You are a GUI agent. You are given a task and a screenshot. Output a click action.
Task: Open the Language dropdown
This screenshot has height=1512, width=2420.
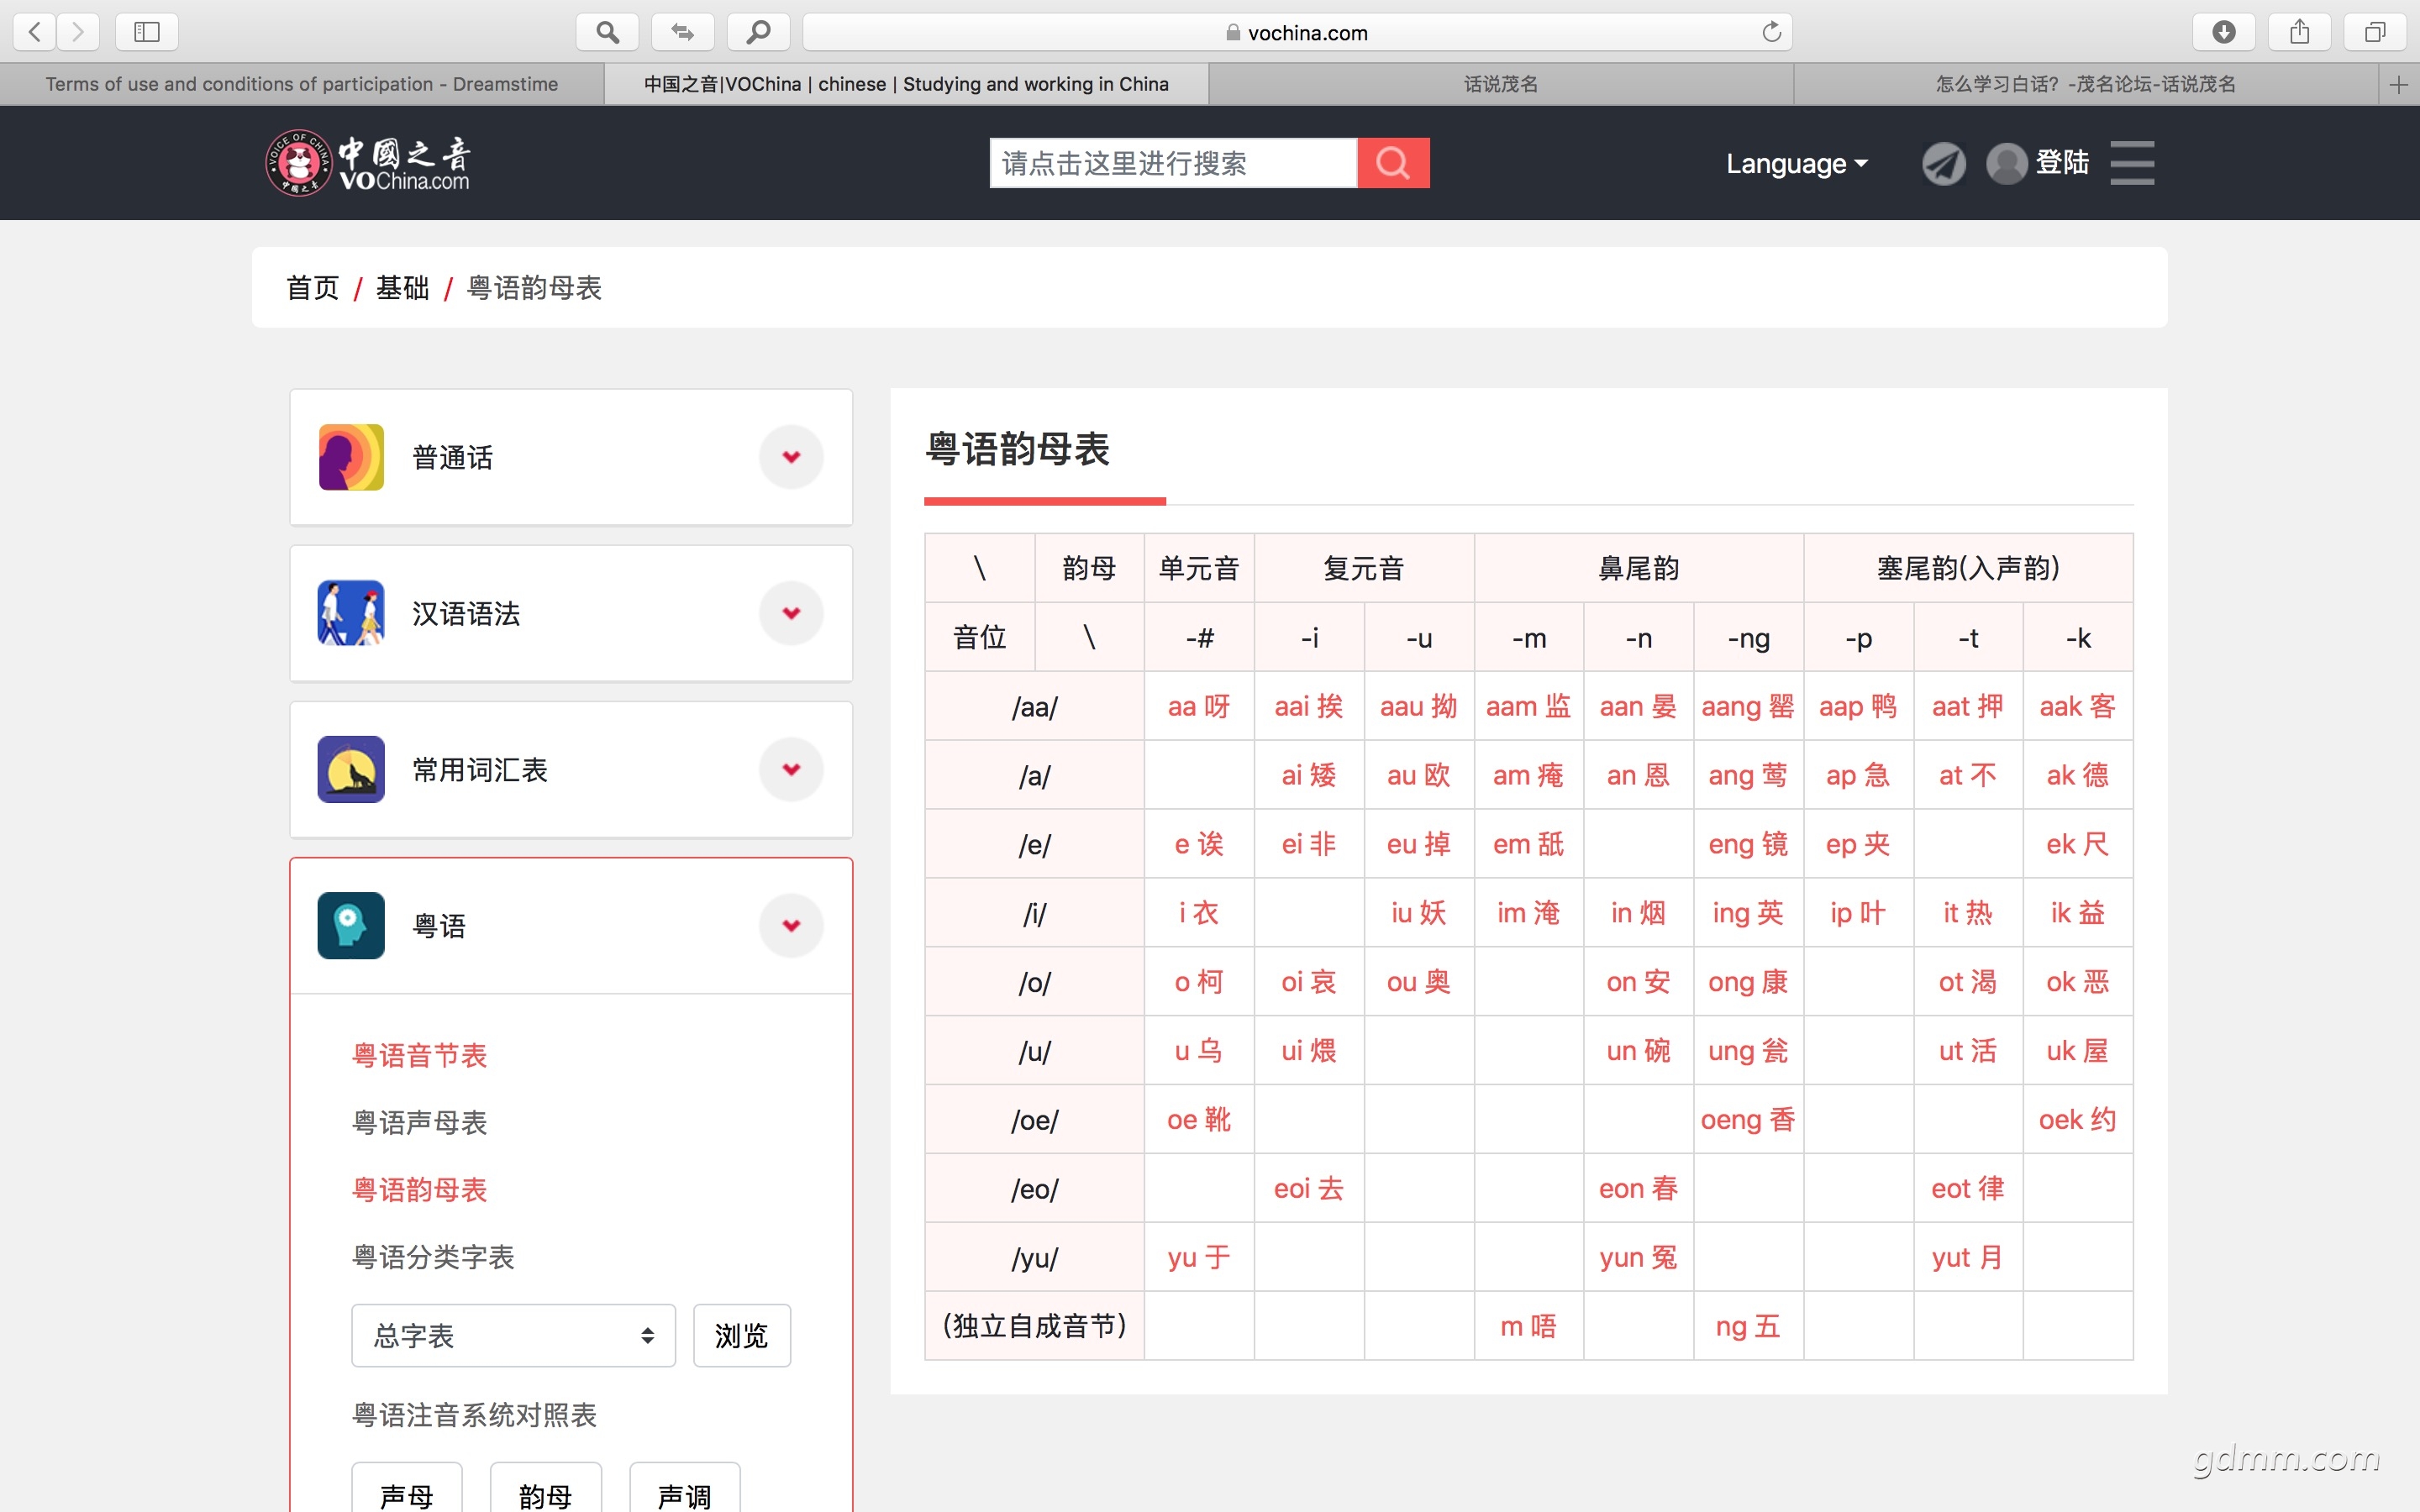click(1797, 163)
